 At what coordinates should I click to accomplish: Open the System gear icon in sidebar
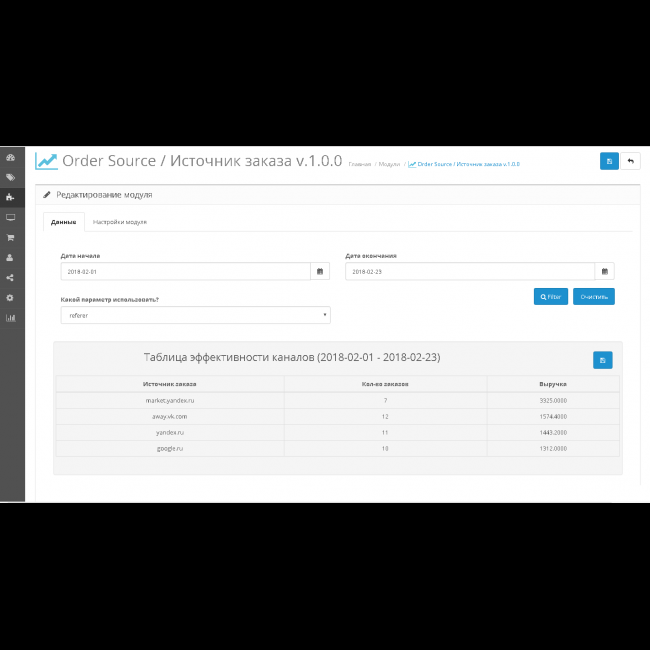click(10, 297)
